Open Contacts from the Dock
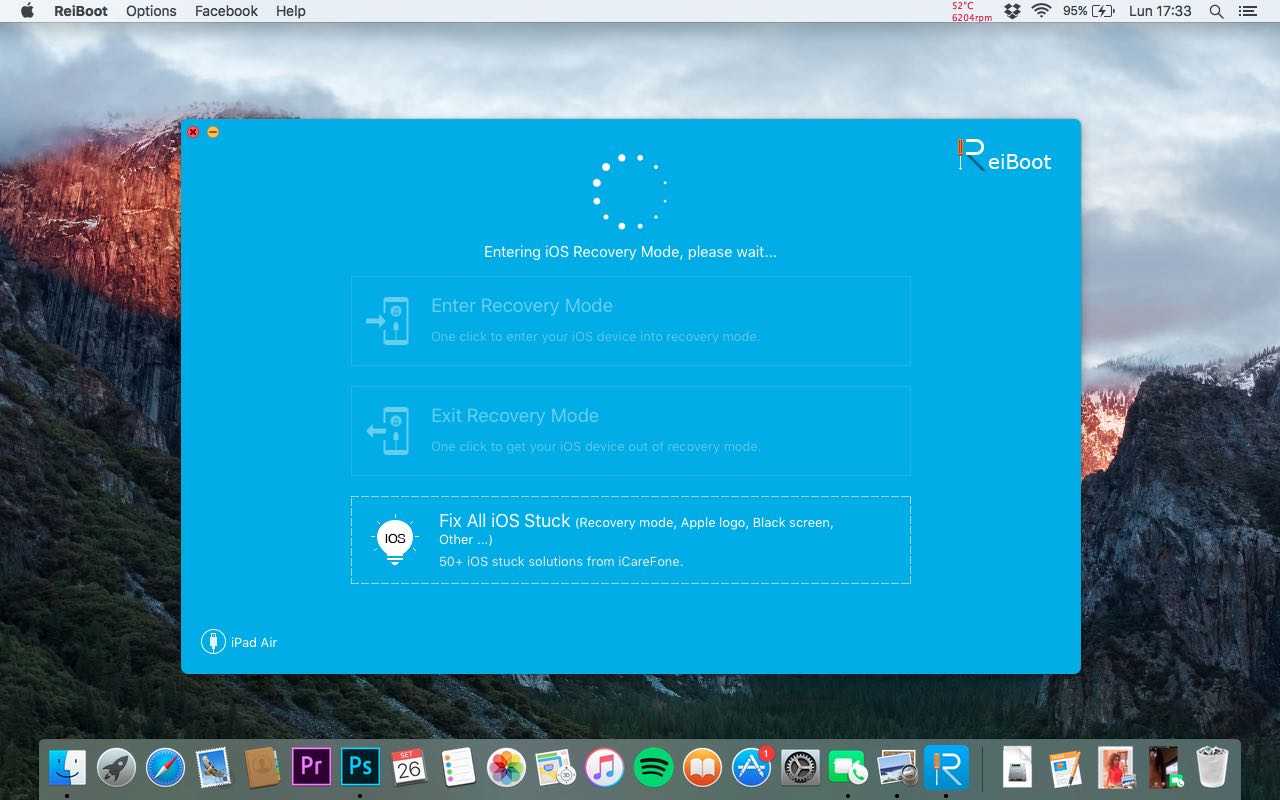This screenshot has width=1280, height=800. tap(262, 768)
